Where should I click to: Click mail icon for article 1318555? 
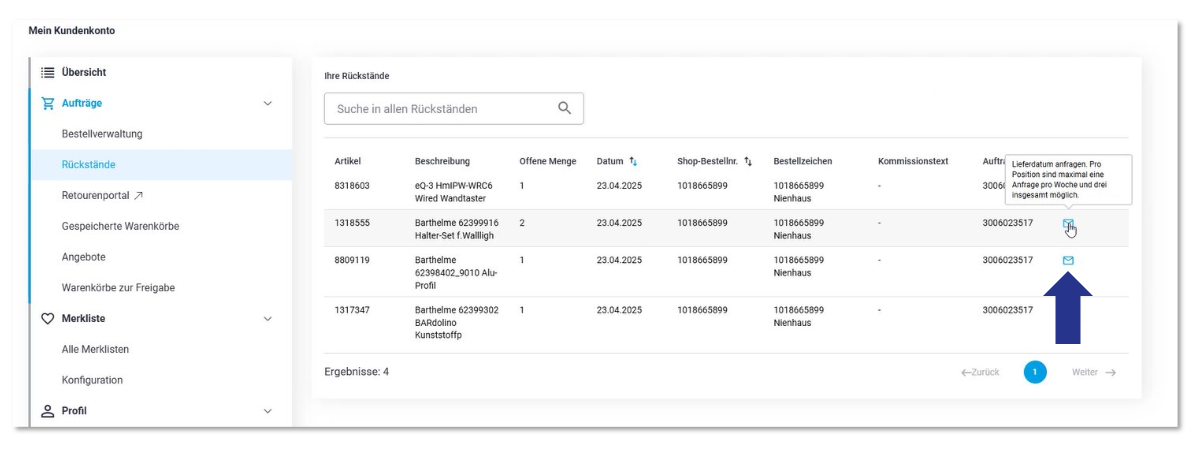click(1068, 224)
